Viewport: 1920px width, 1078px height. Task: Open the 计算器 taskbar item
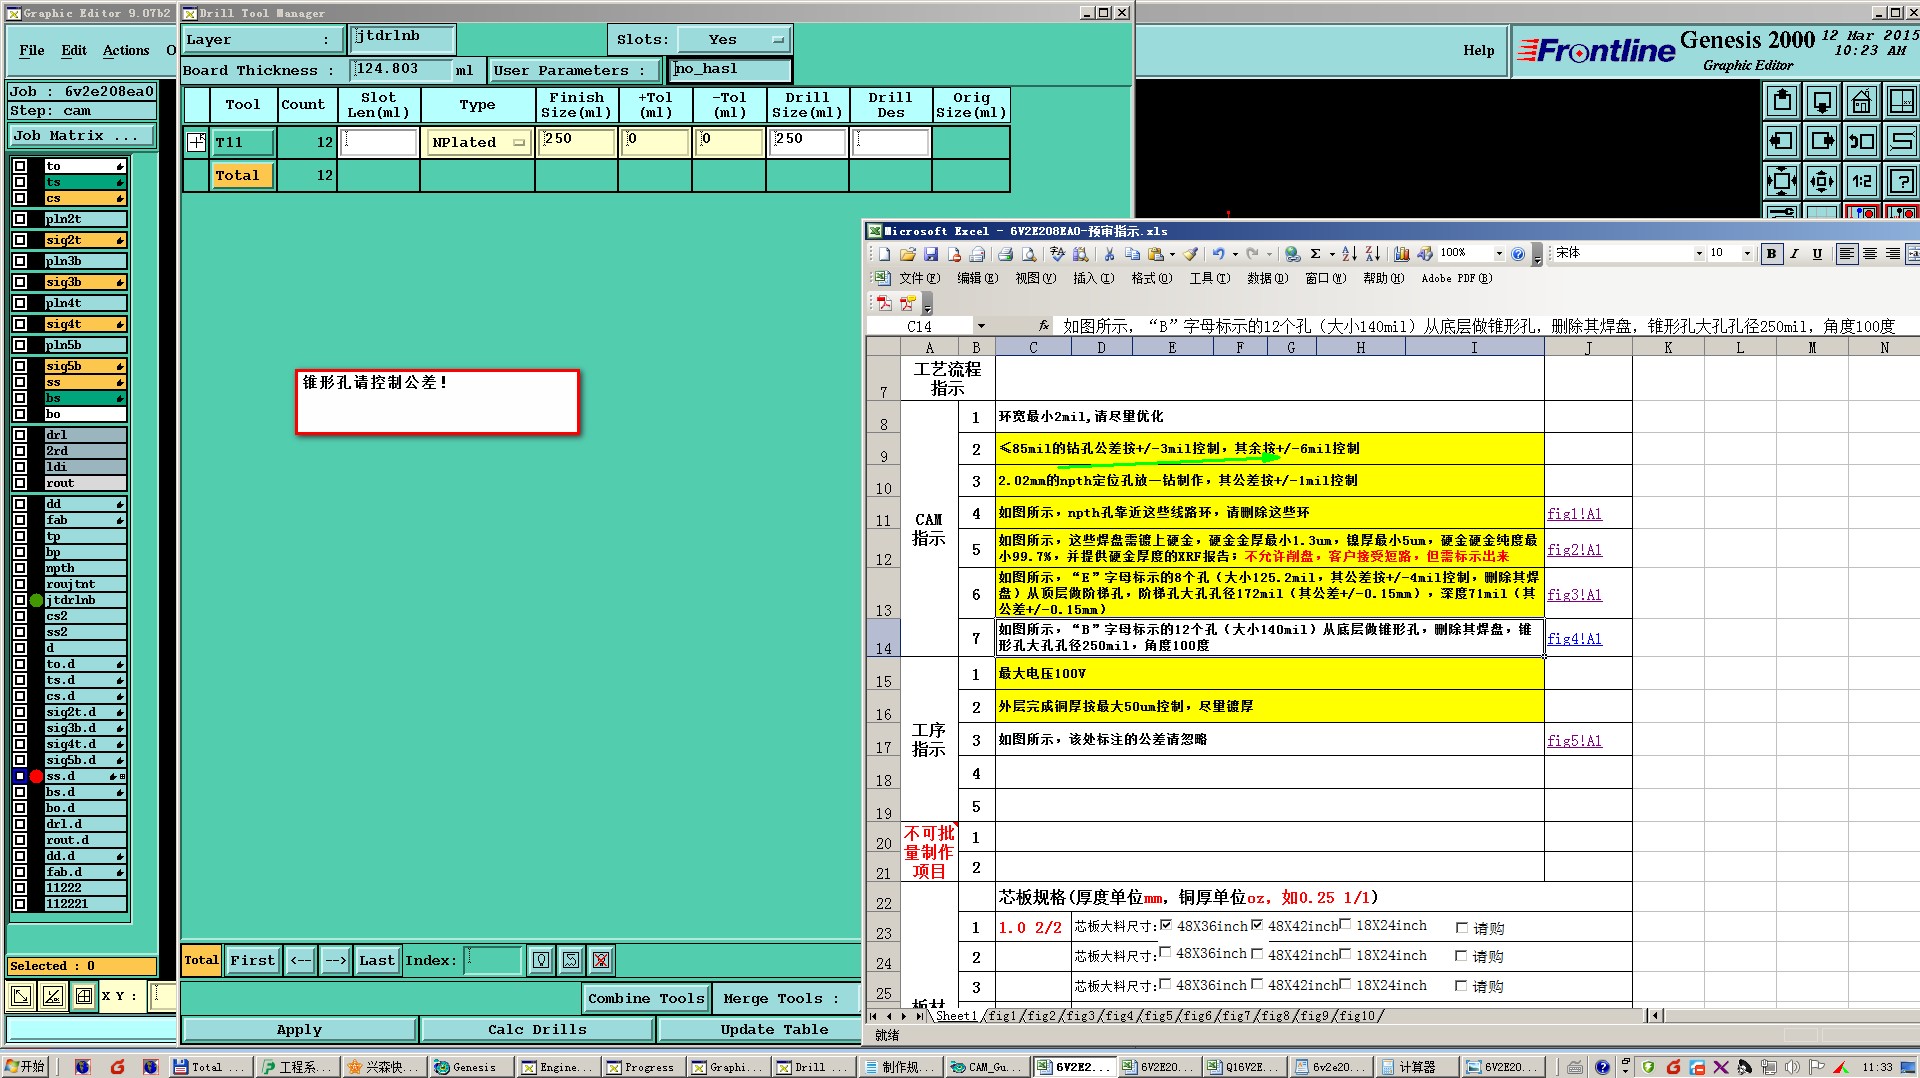pos(1416,1067)
